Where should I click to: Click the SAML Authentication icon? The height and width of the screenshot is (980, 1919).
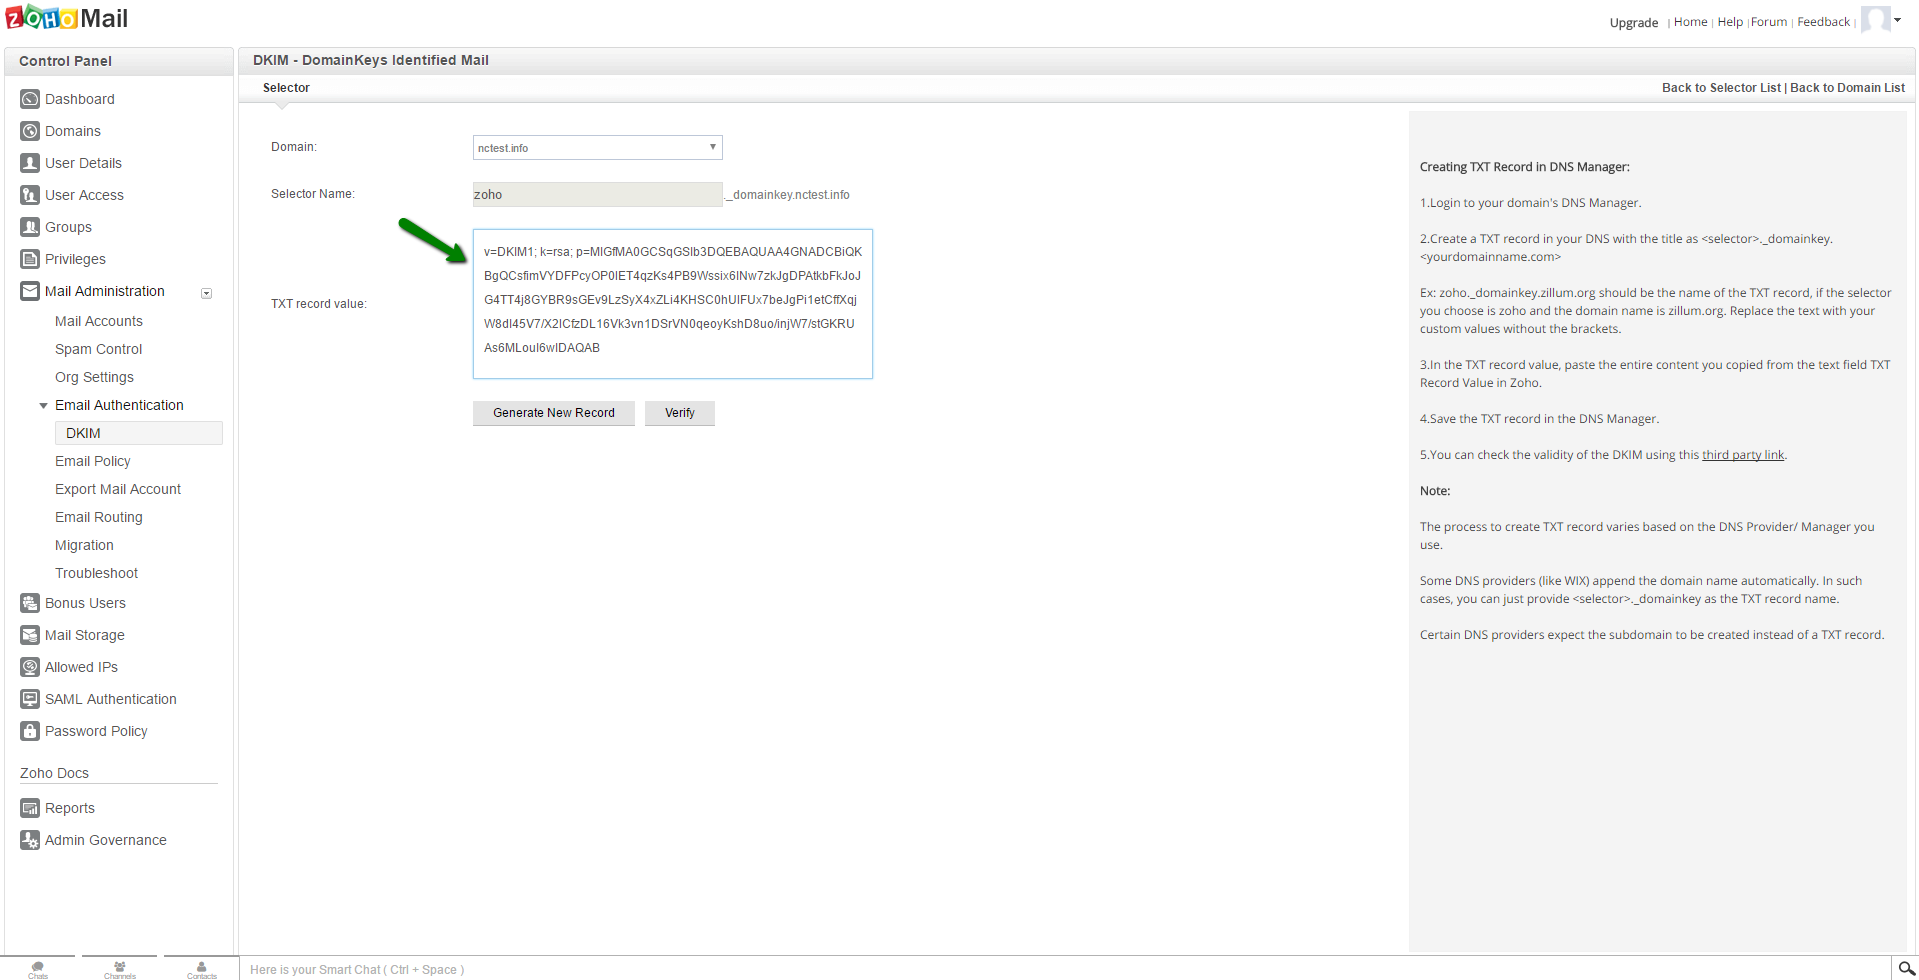[x=30, y=699]
